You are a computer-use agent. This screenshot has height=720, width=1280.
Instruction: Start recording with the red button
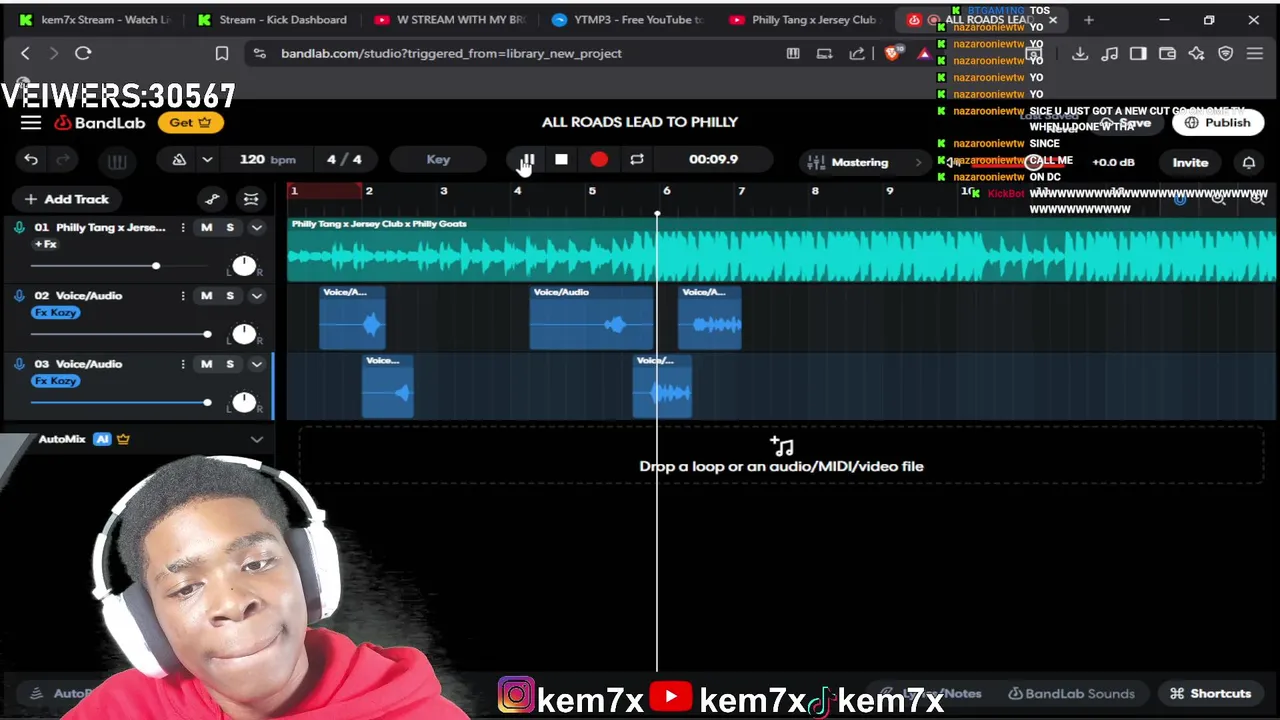tap(599, 160)
